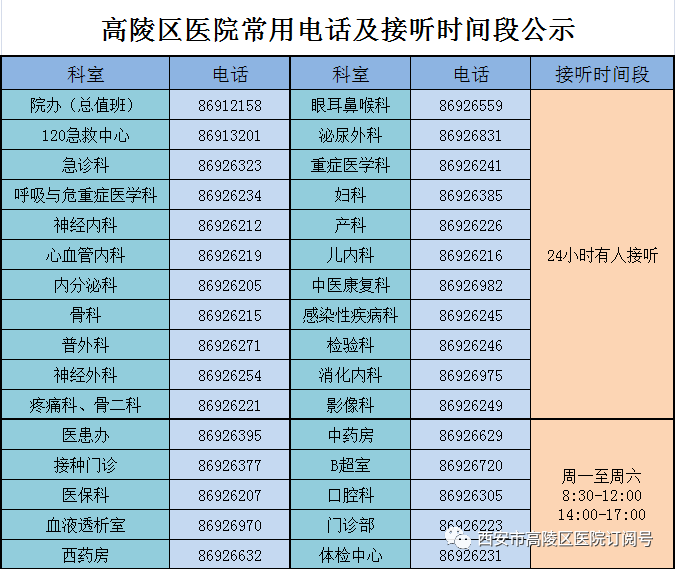Viewport: 675px width, 569px height.
Task: Select phone number 86926219
Action: [230, 256]
